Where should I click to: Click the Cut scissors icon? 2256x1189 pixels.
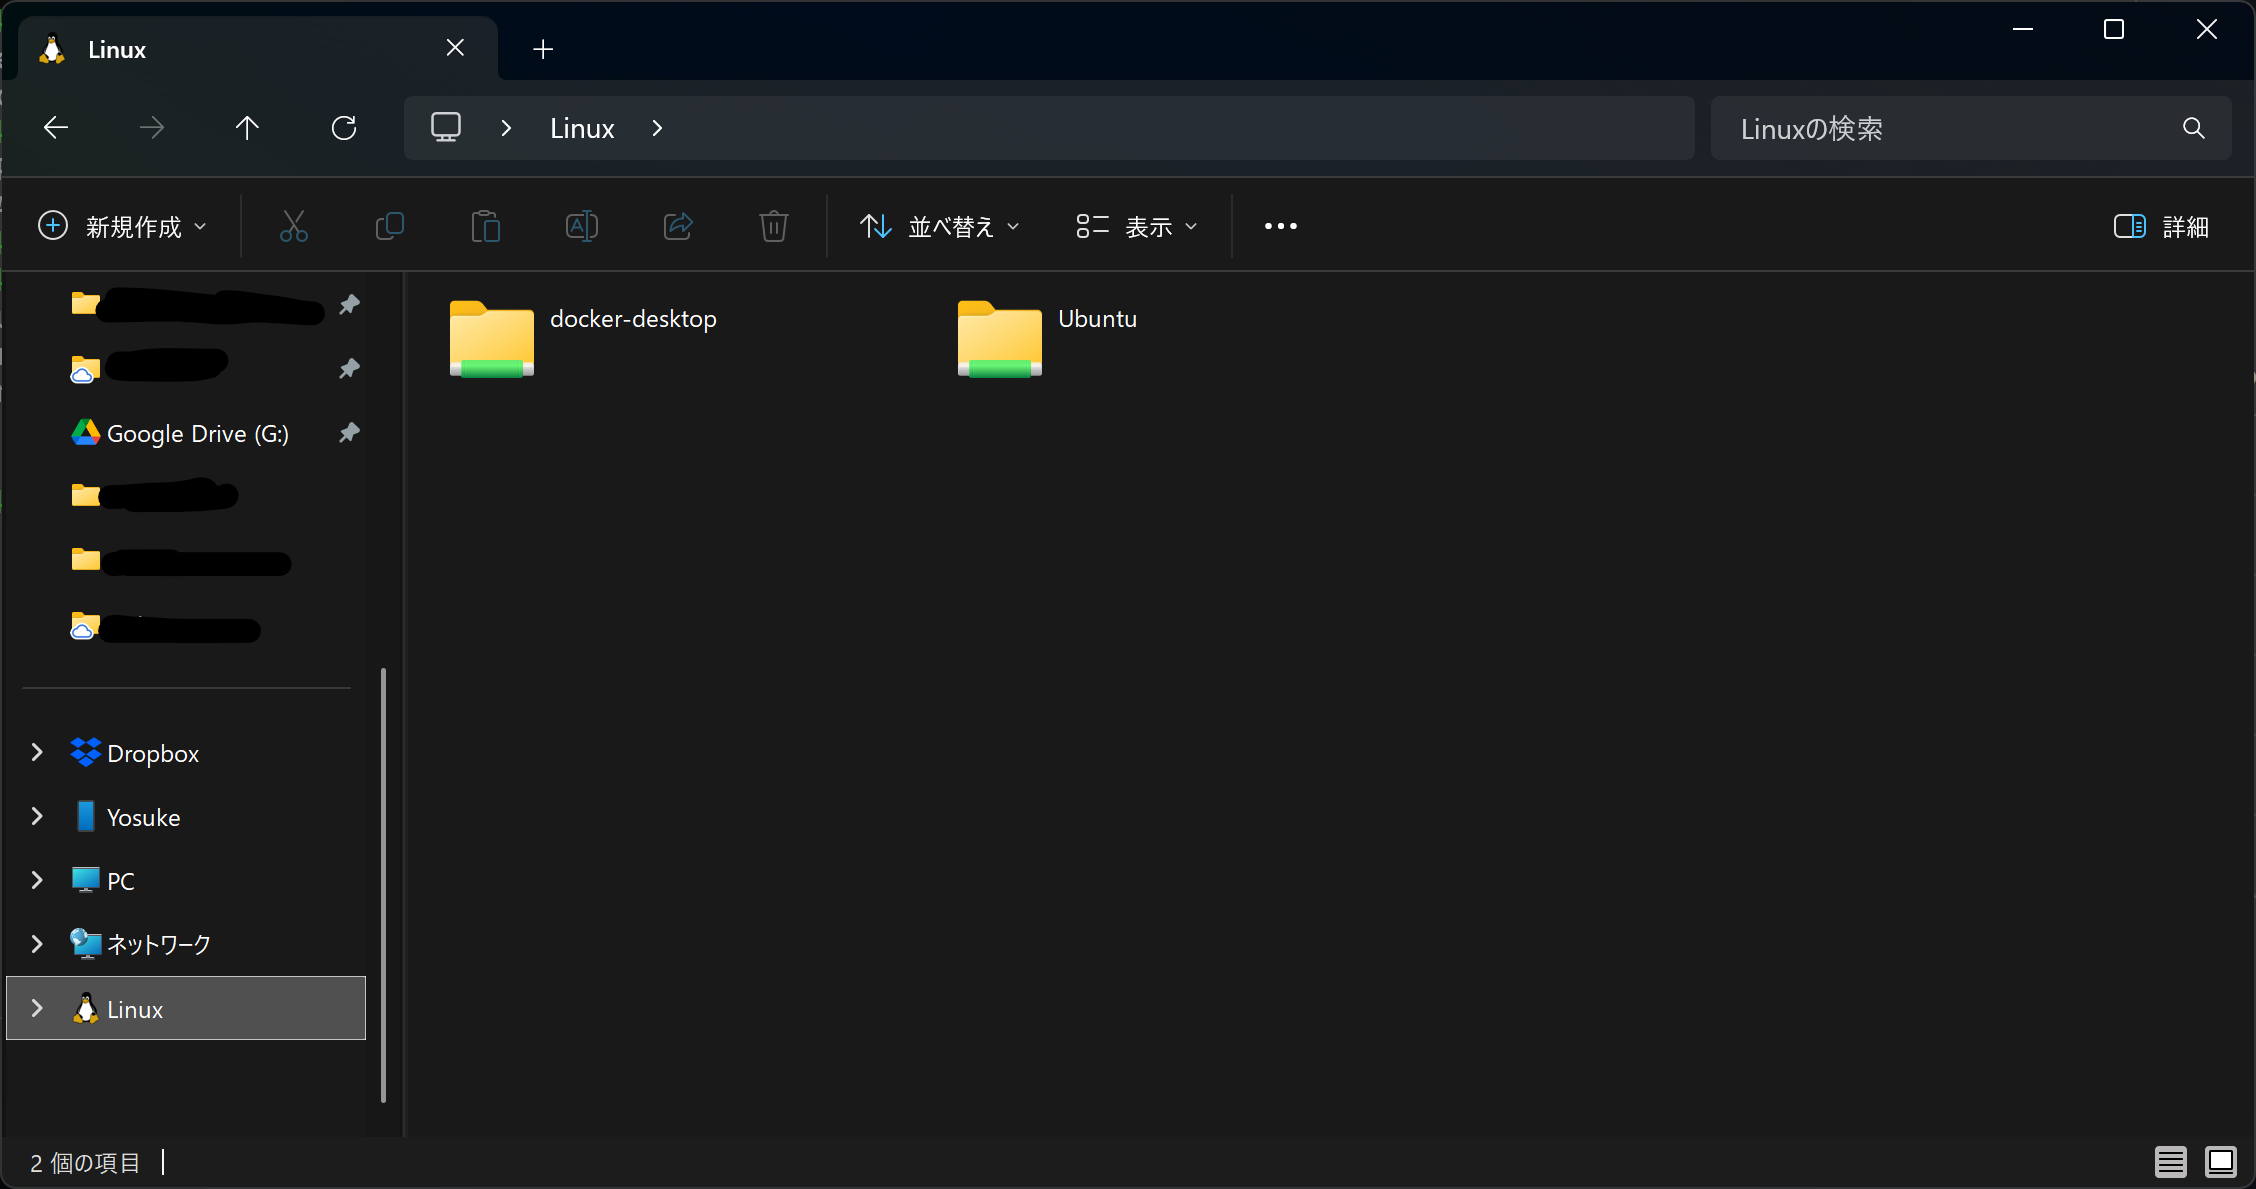[293, 226]
